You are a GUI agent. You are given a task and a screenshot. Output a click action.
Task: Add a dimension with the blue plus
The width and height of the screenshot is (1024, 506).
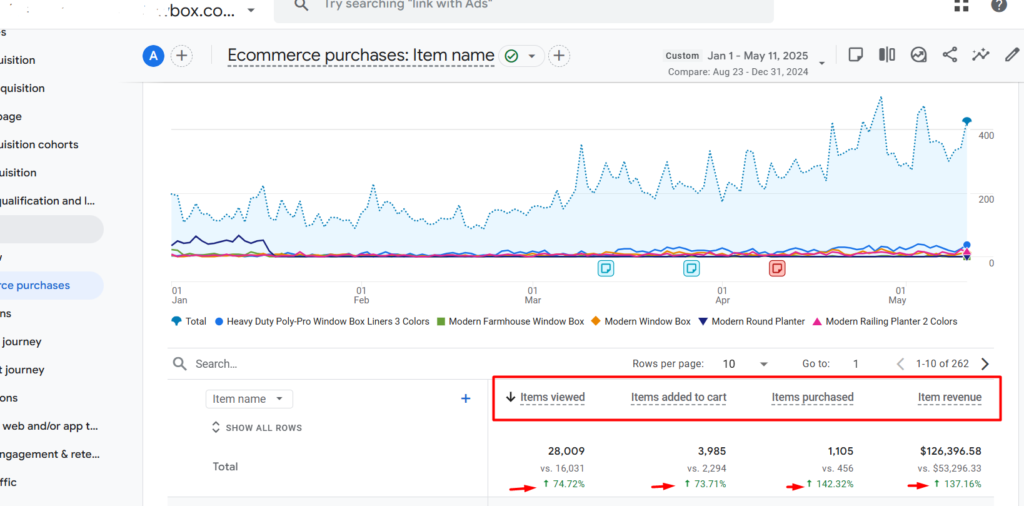(465, 398)
